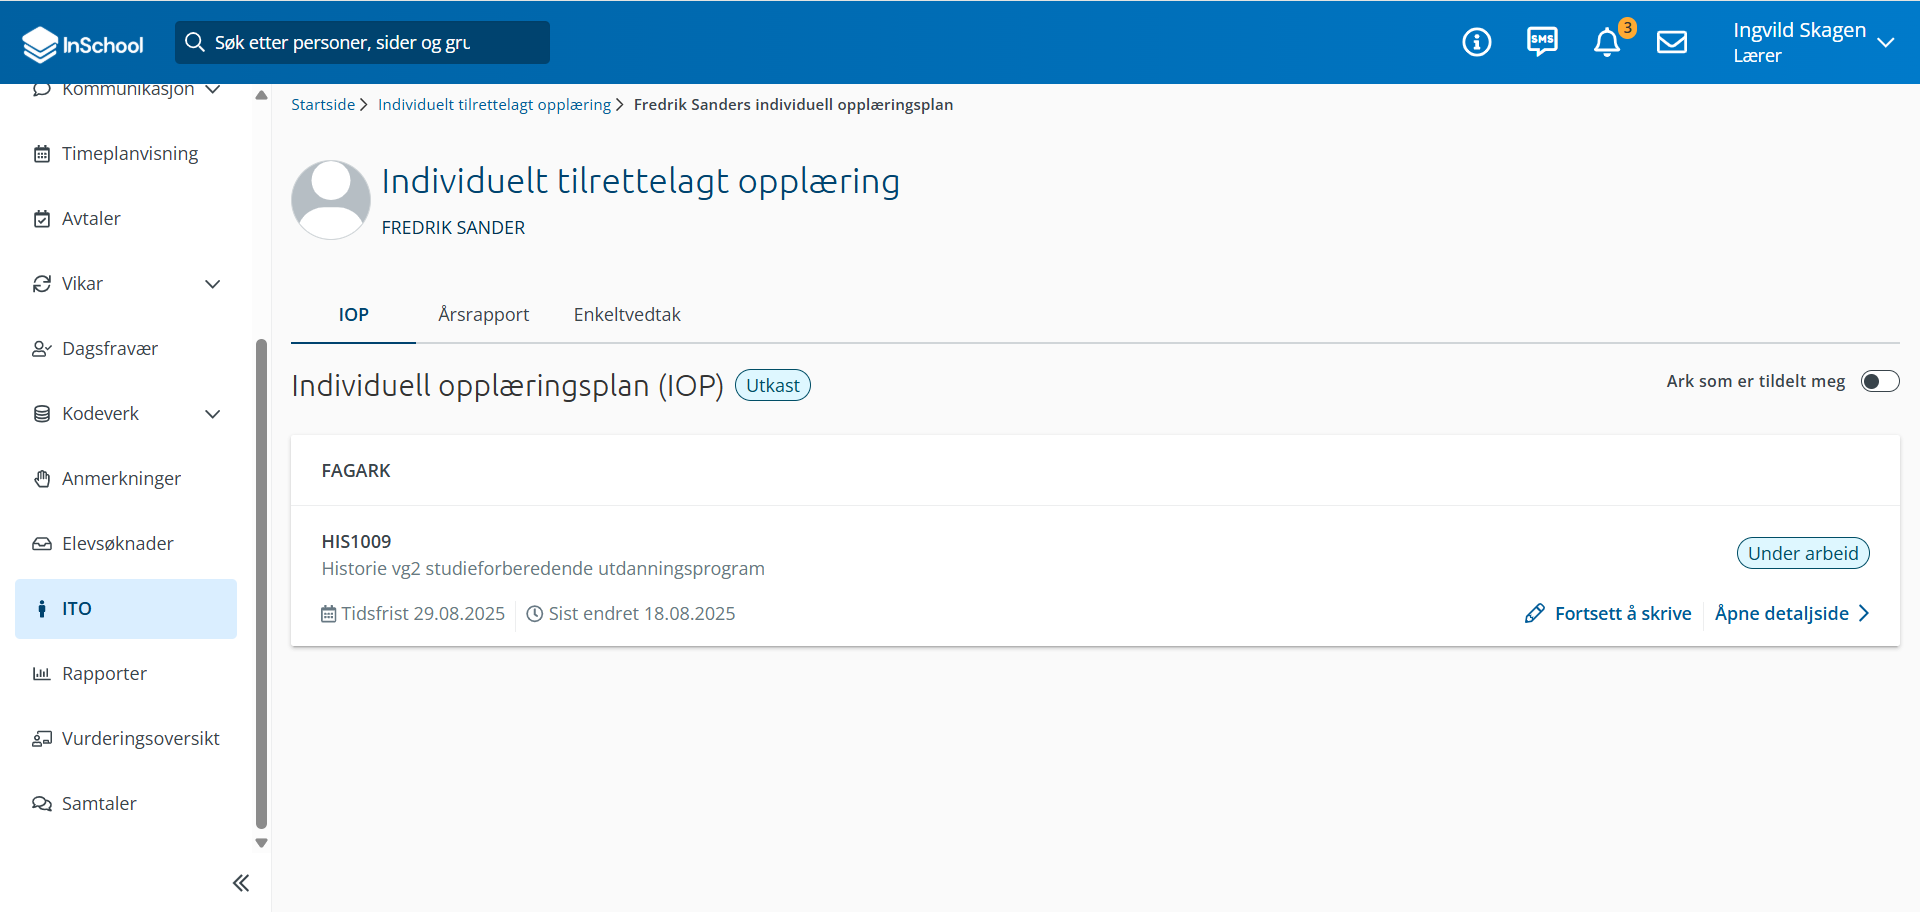Click the HIS1009 subject code

(x=356, y=542)
